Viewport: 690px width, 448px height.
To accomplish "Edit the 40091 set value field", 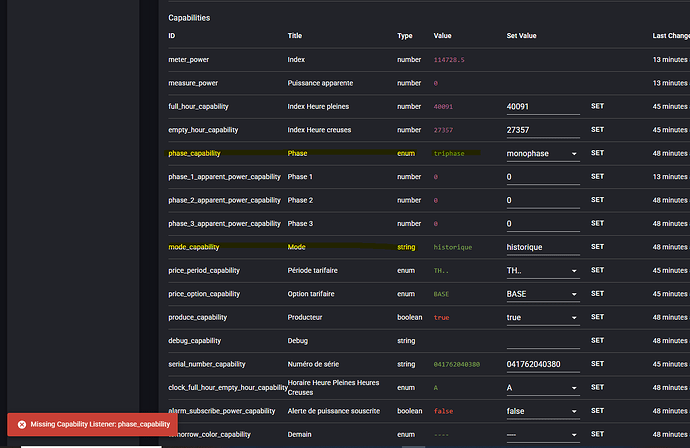I will (x=543, y=107).
